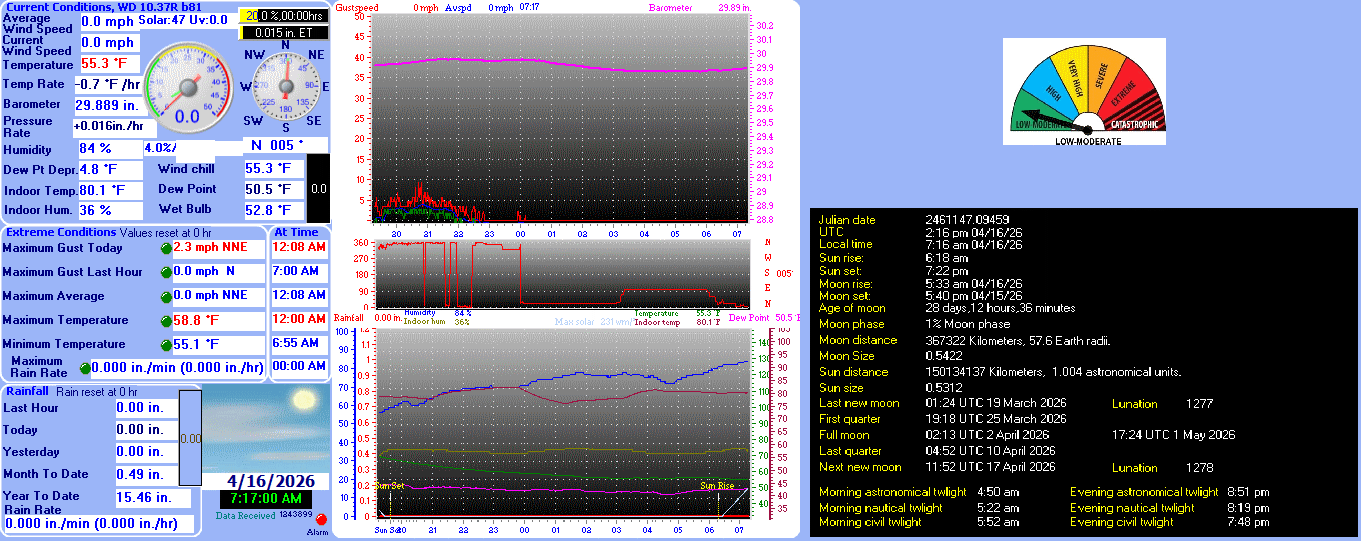Click the wind direction compass dial

tap(285, 87)
